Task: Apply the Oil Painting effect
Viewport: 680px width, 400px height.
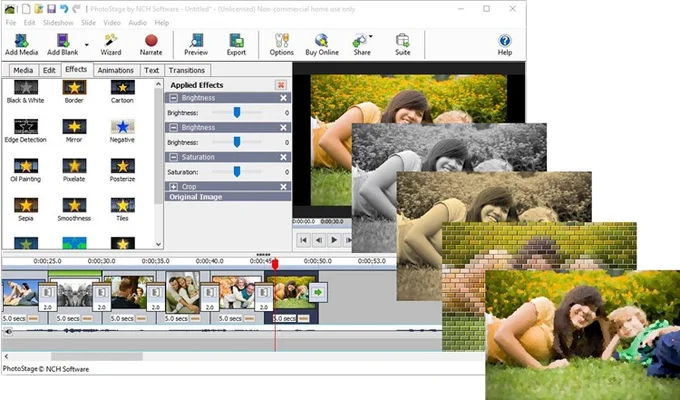Action: (x=26, y=170)
